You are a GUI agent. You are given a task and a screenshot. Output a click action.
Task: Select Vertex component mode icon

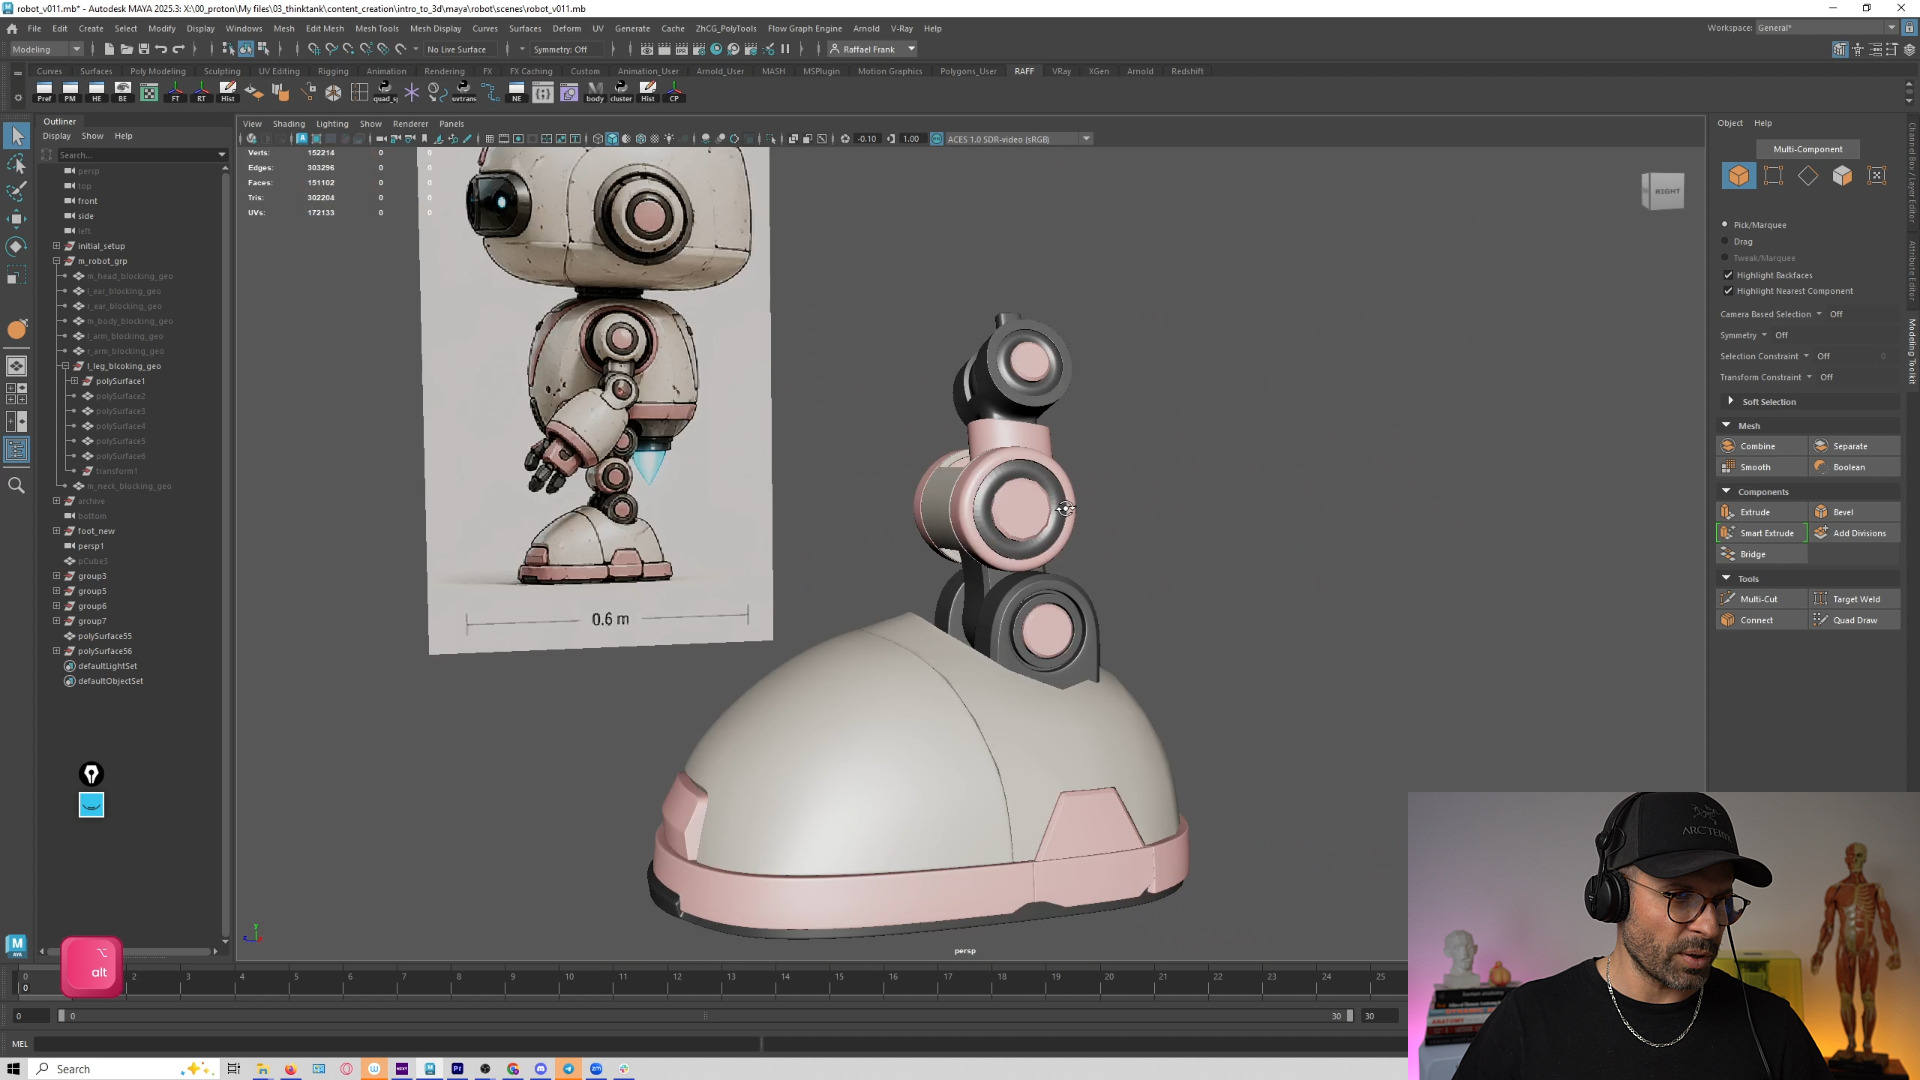point(1773,176)
